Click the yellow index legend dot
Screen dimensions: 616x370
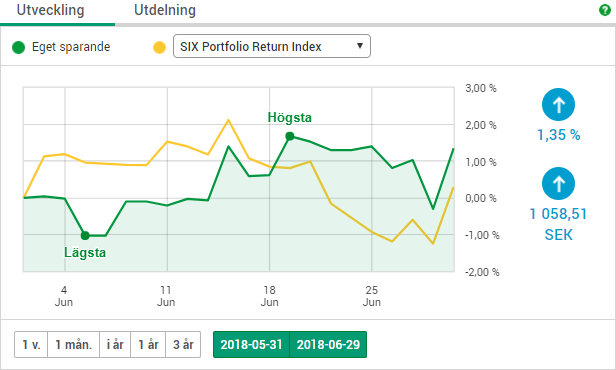(x=159, y=48)
